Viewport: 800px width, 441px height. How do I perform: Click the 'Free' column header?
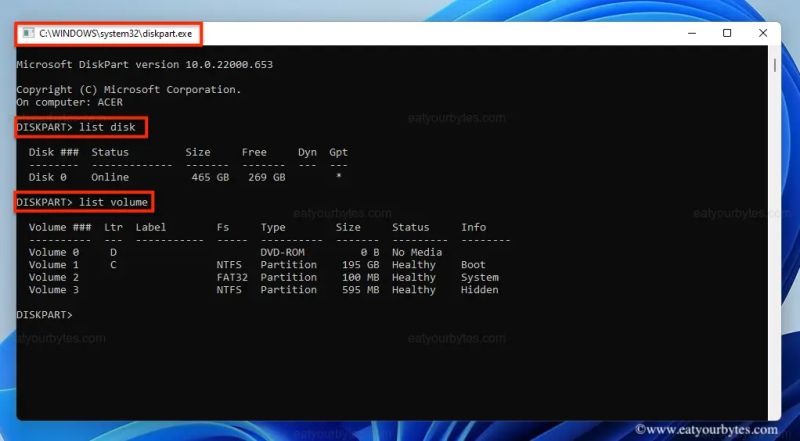click(x=254, y=152)
